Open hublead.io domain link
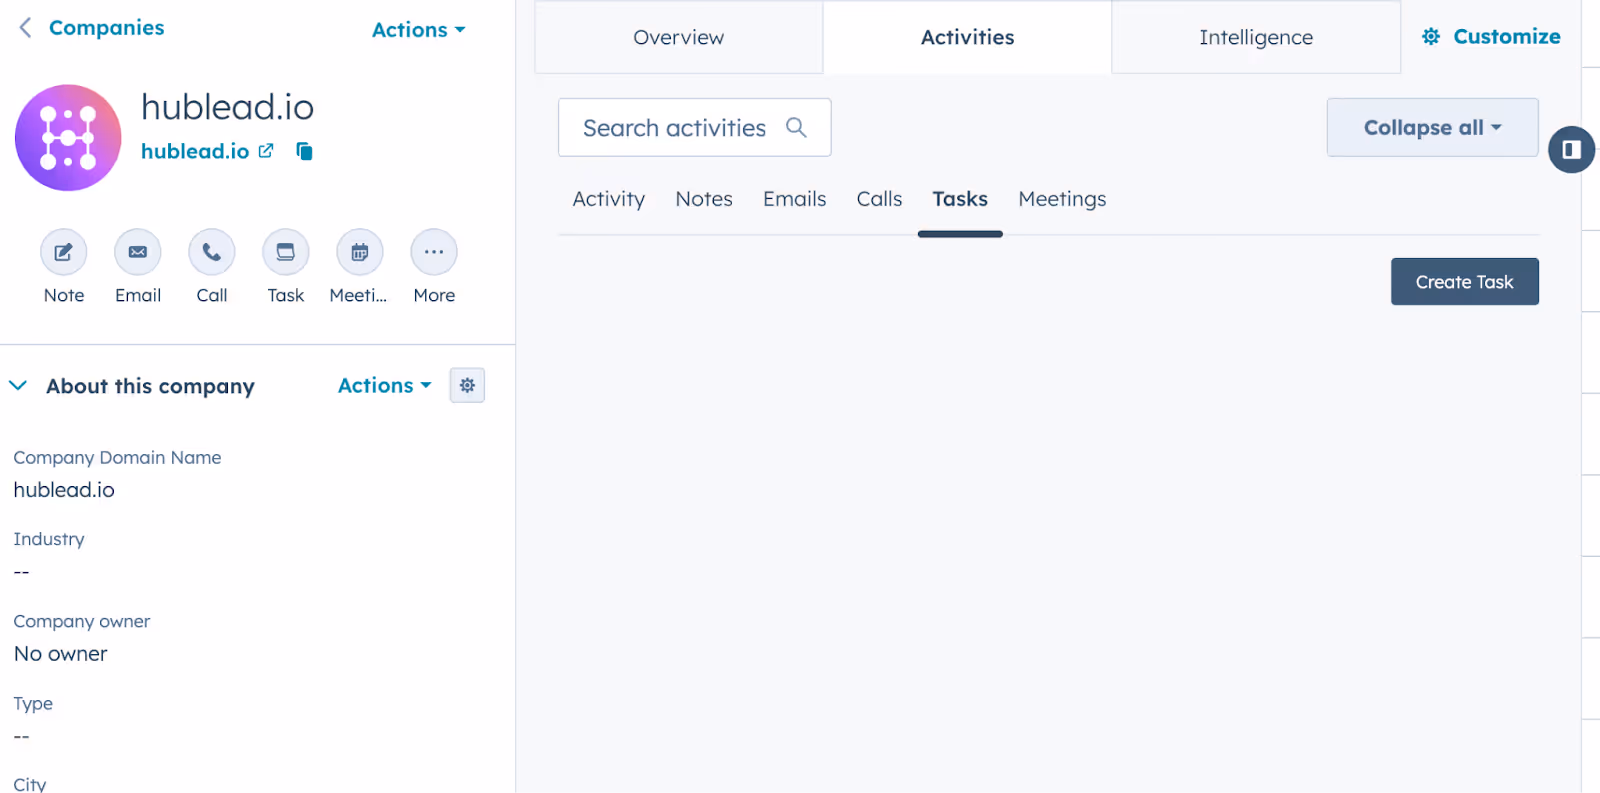 (195, 151)
